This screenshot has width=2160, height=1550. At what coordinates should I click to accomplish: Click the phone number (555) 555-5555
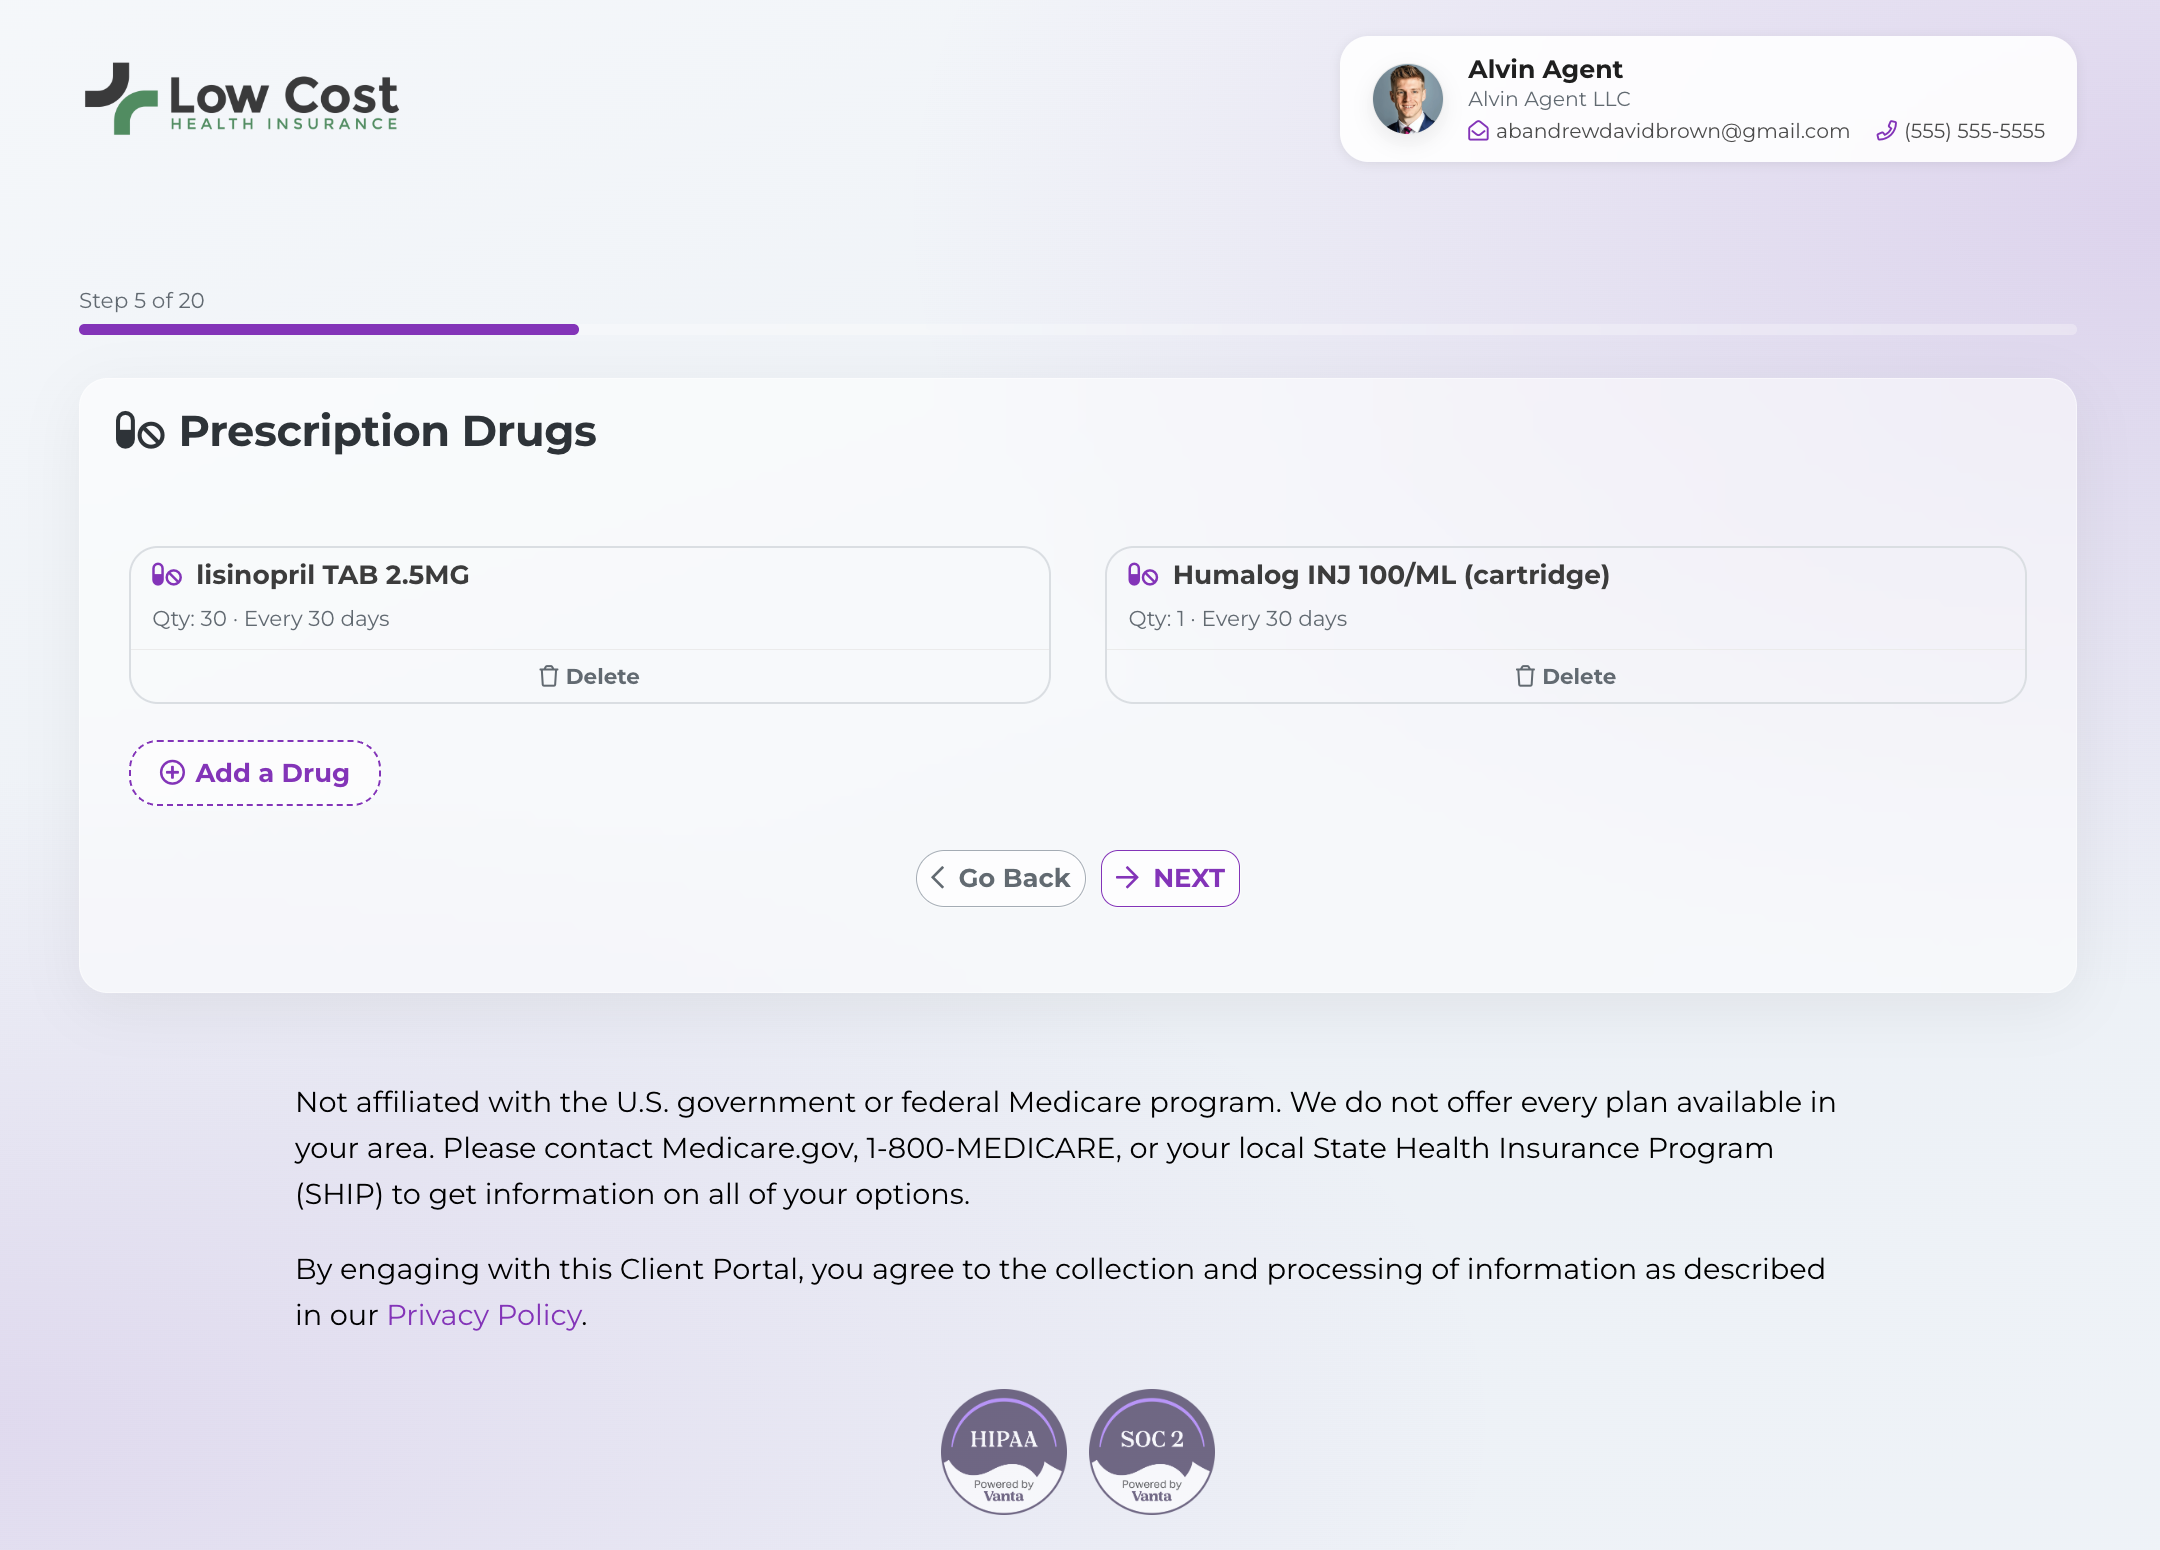click(x=1974, y=131)
